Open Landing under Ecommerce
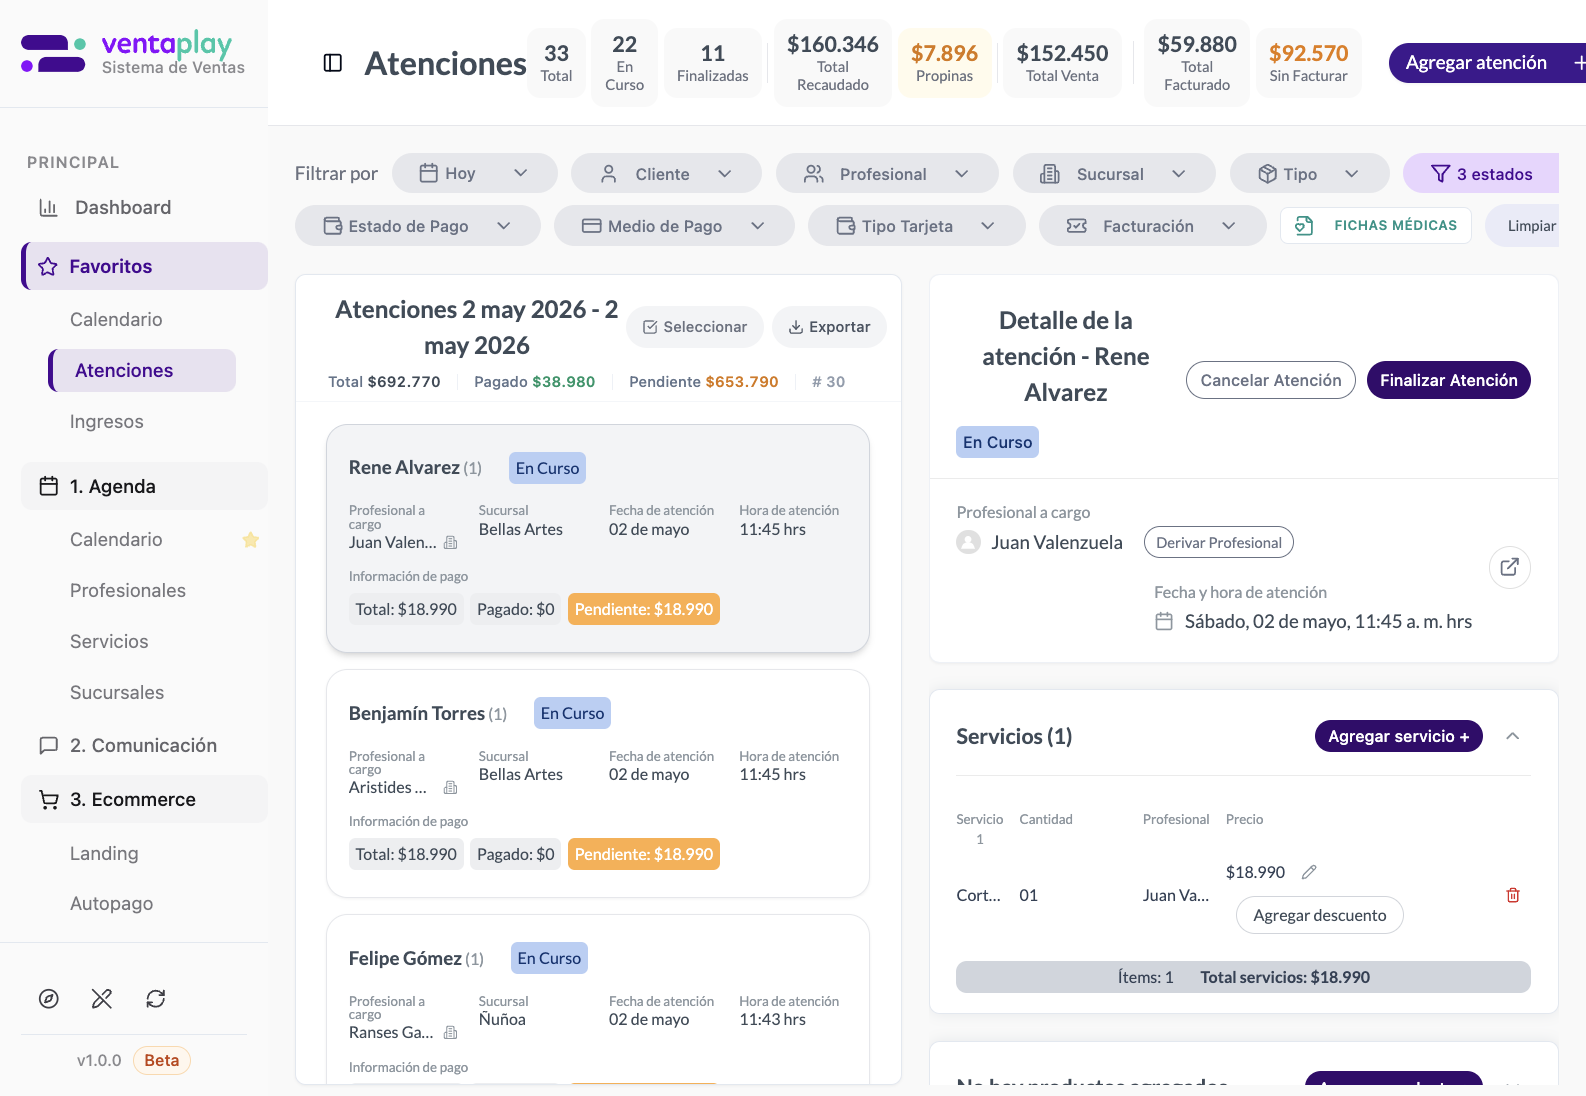1586x1096 pixels. point(104,853)
